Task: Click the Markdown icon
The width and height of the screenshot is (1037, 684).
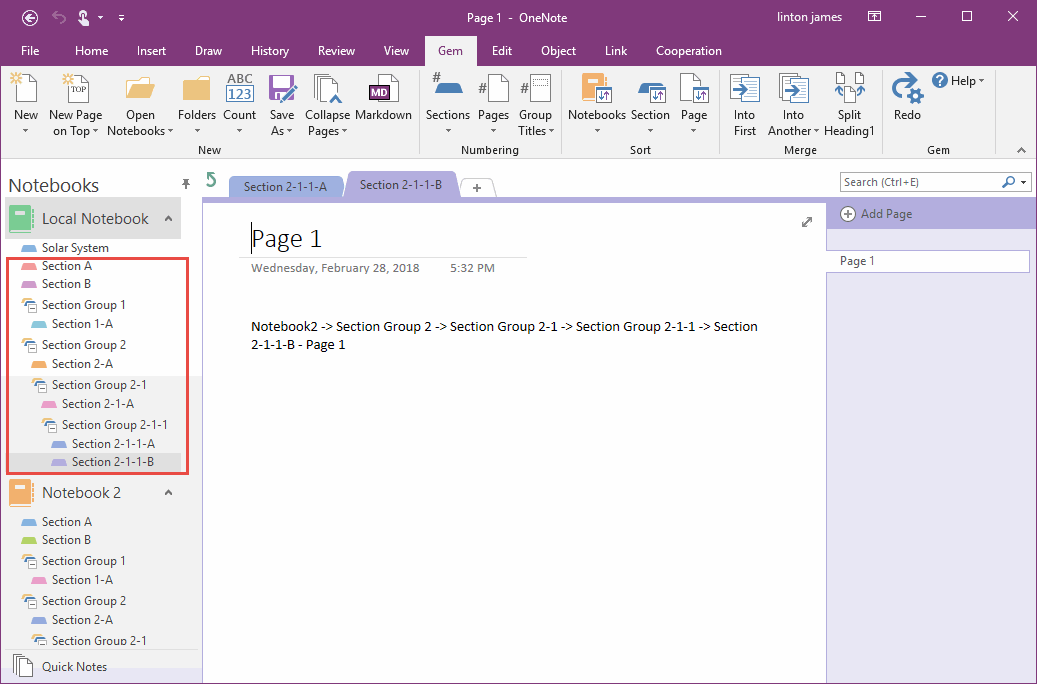Action: point(384,89)
